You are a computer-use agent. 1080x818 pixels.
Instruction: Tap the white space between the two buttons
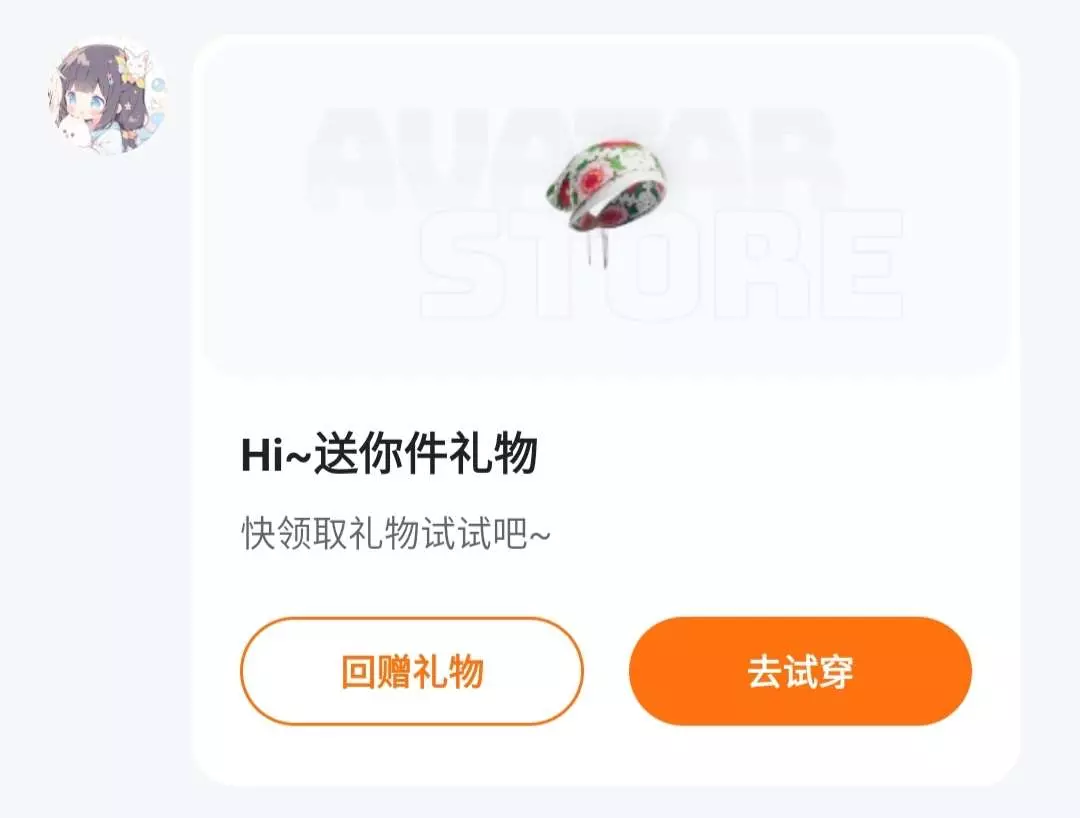tap(606, 671)
